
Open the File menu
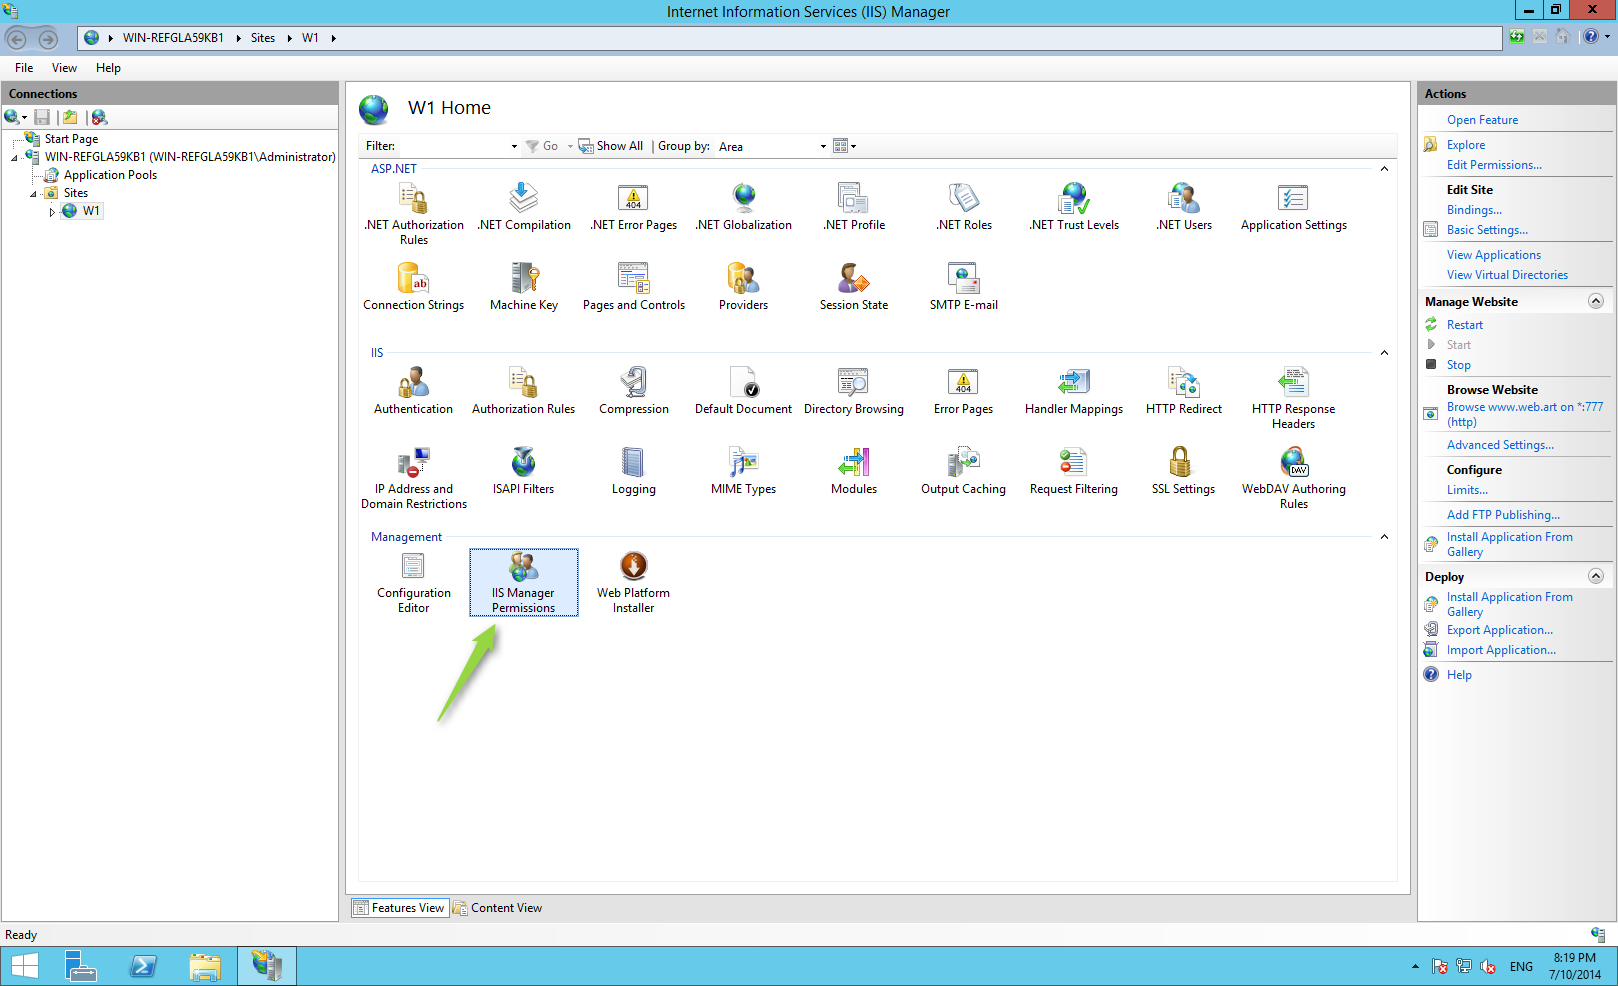(x=24, y=68)
